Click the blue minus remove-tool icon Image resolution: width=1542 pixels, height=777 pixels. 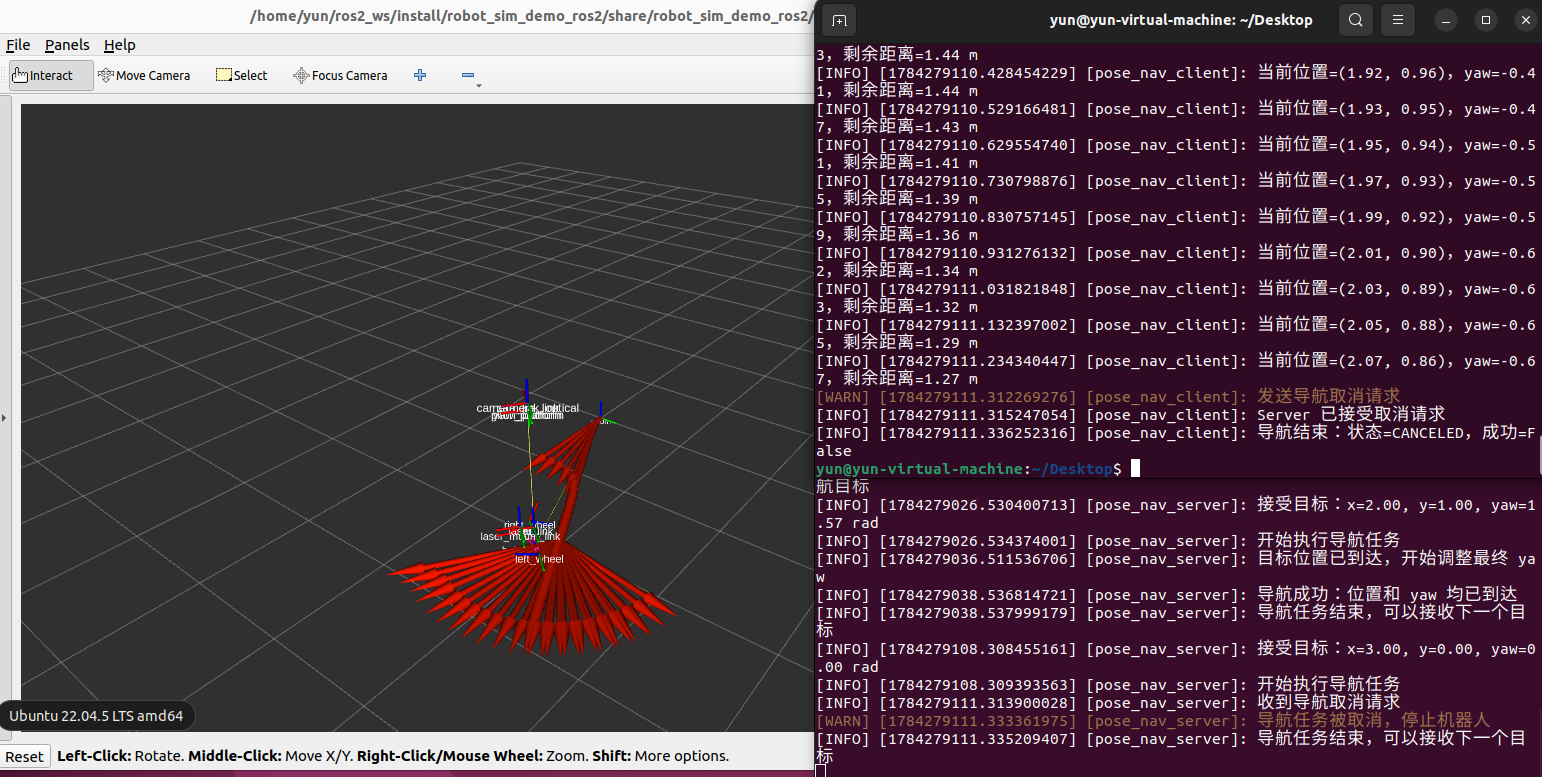(x=467, y=75)
